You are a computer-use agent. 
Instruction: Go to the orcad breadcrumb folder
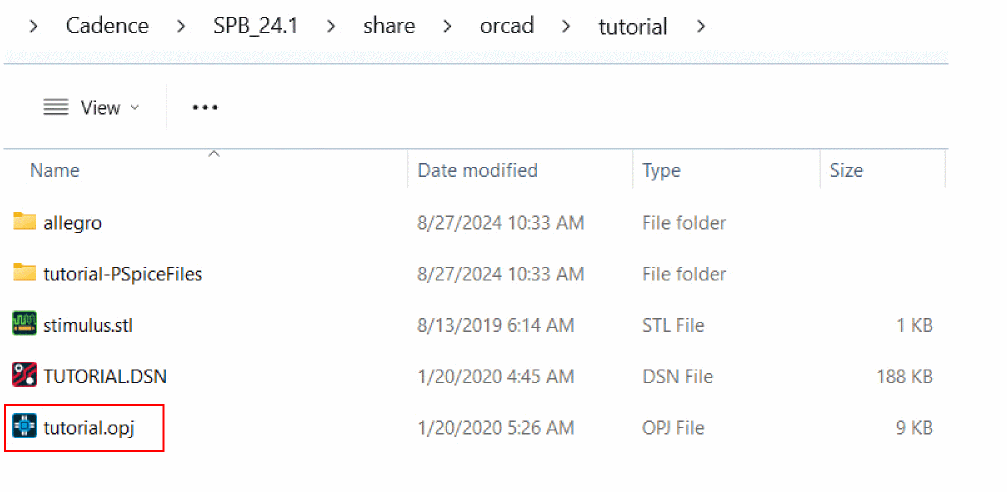pos(507,26)
